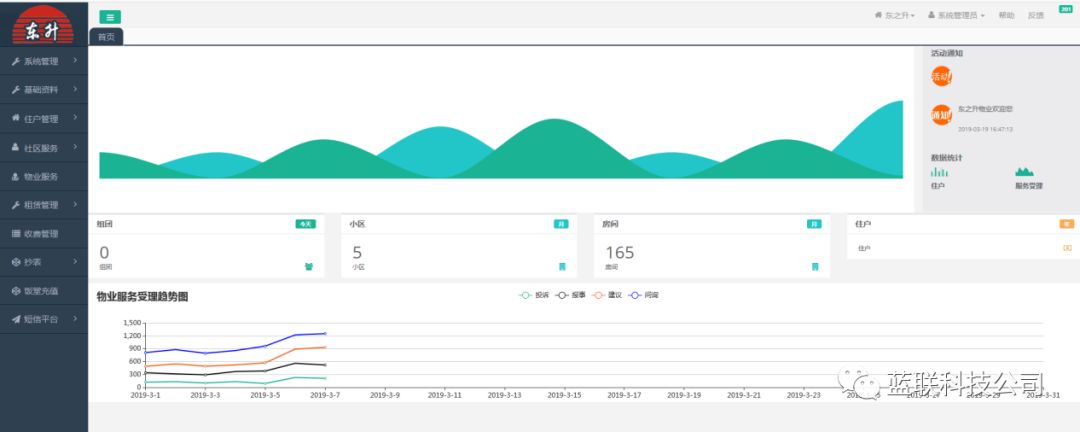
Task: Click the 月 badge on the 小区 card
Action: point(561,224)
